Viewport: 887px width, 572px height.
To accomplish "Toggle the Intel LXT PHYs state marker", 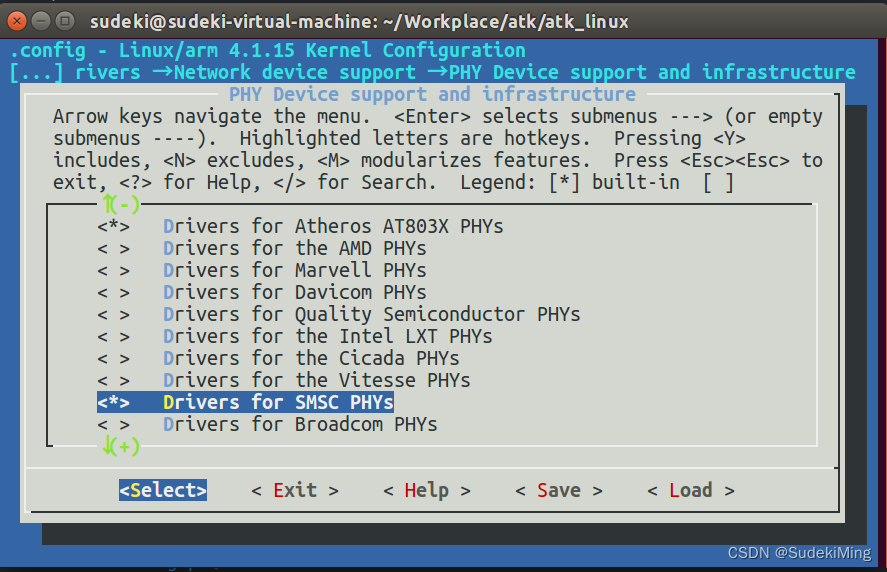I will pyautogui.click(x=114, y=337).
